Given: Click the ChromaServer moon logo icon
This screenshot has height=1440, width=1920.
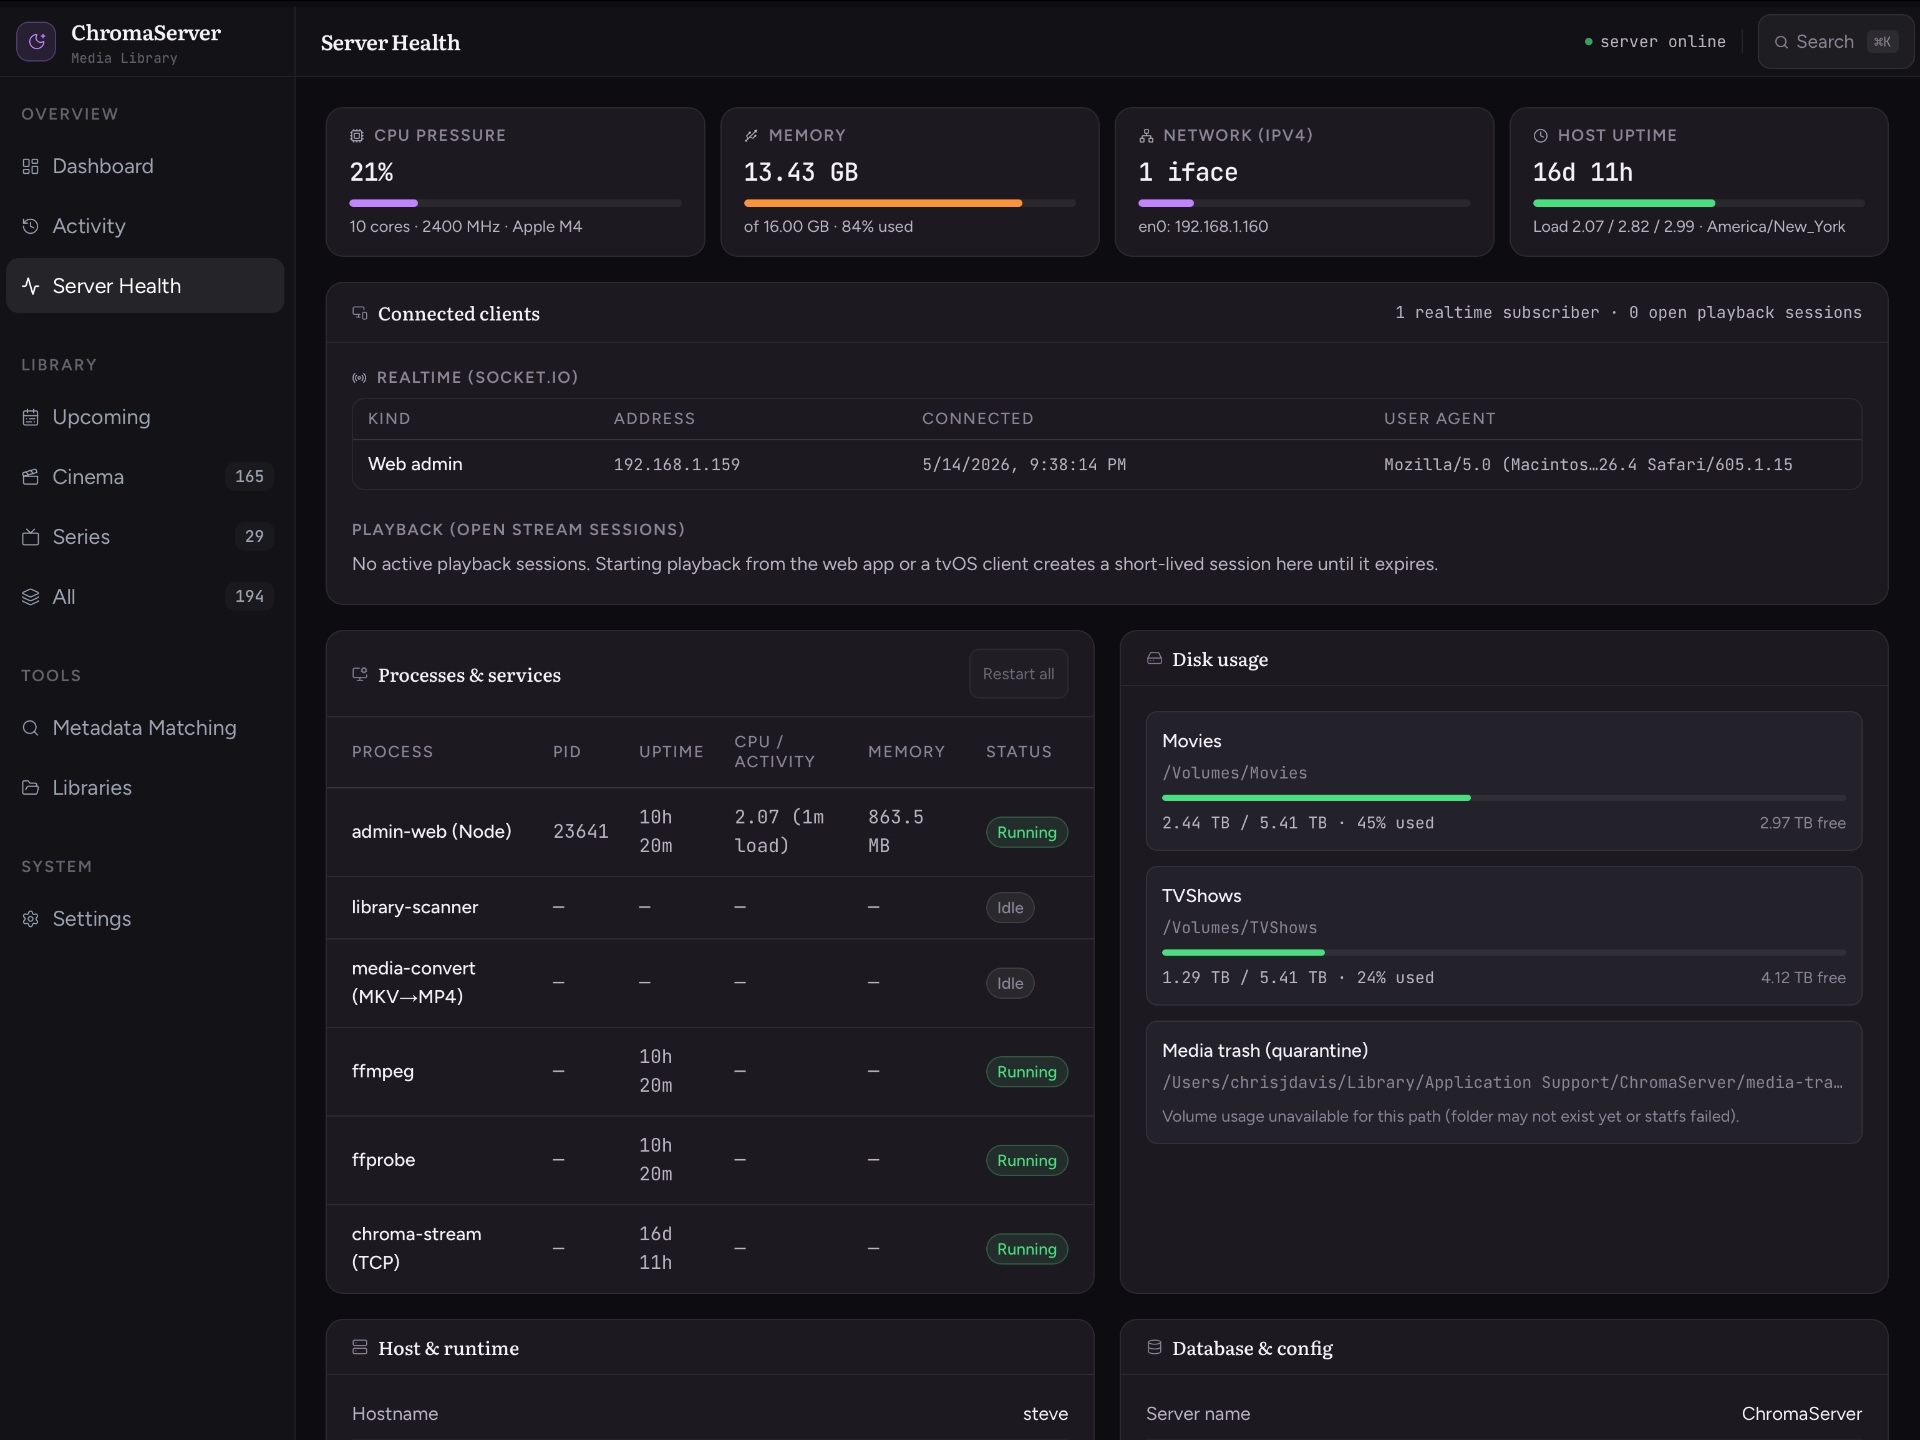Looking at the screenshot, I should point(36,41).
